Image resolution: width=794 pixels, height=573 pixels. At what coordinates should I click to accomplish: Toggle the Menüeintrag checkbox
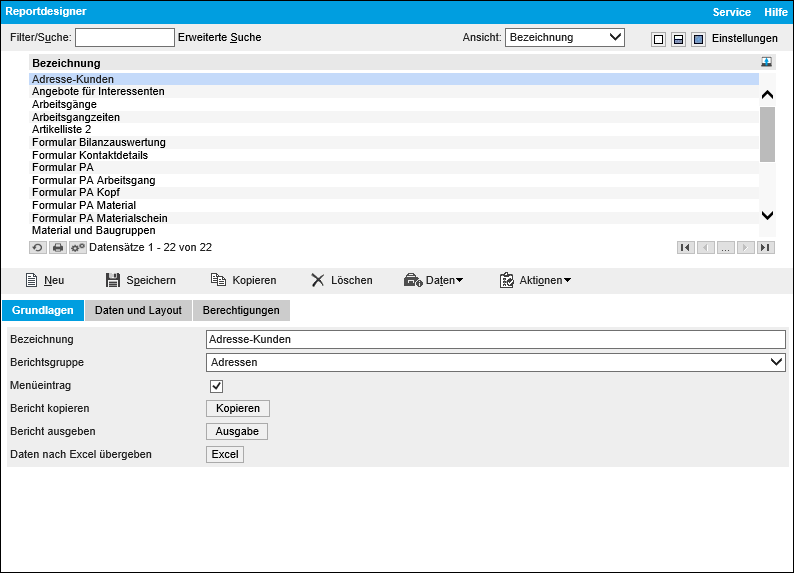[216, 386]
